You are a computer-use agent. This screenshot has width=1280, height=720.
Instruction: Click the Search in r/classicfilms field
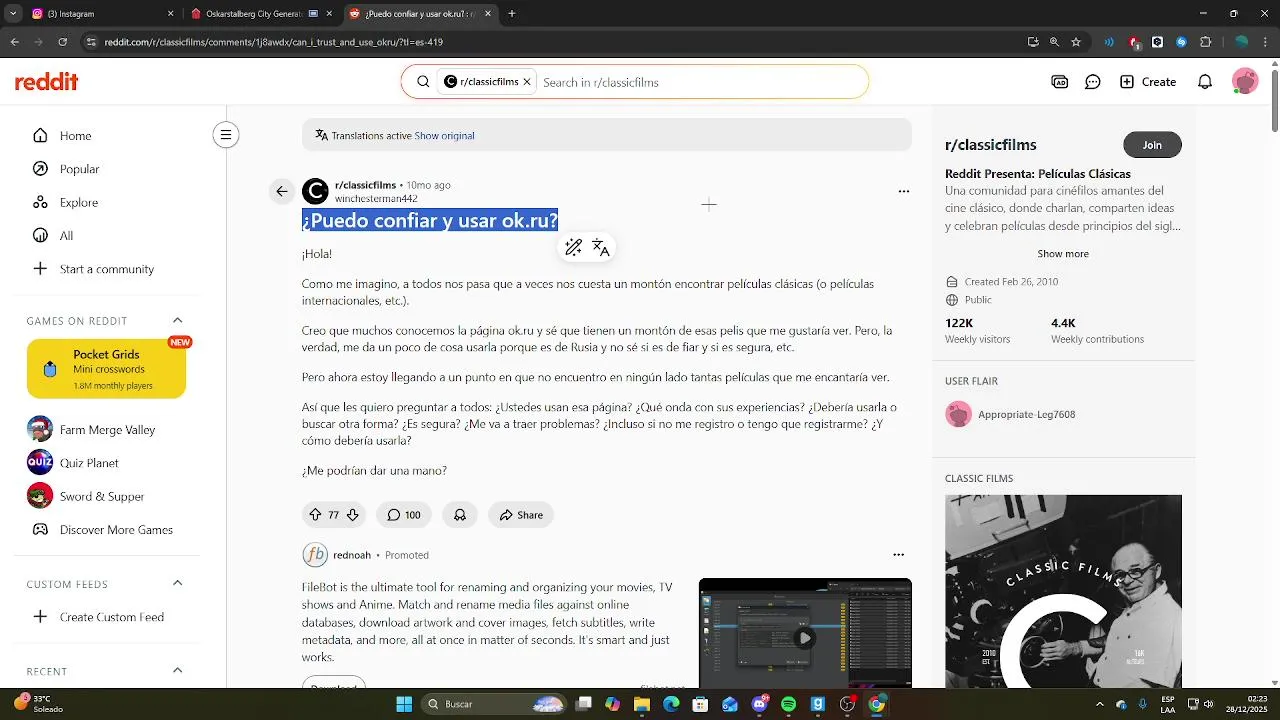pyautogui.click(x=700, y=82)
